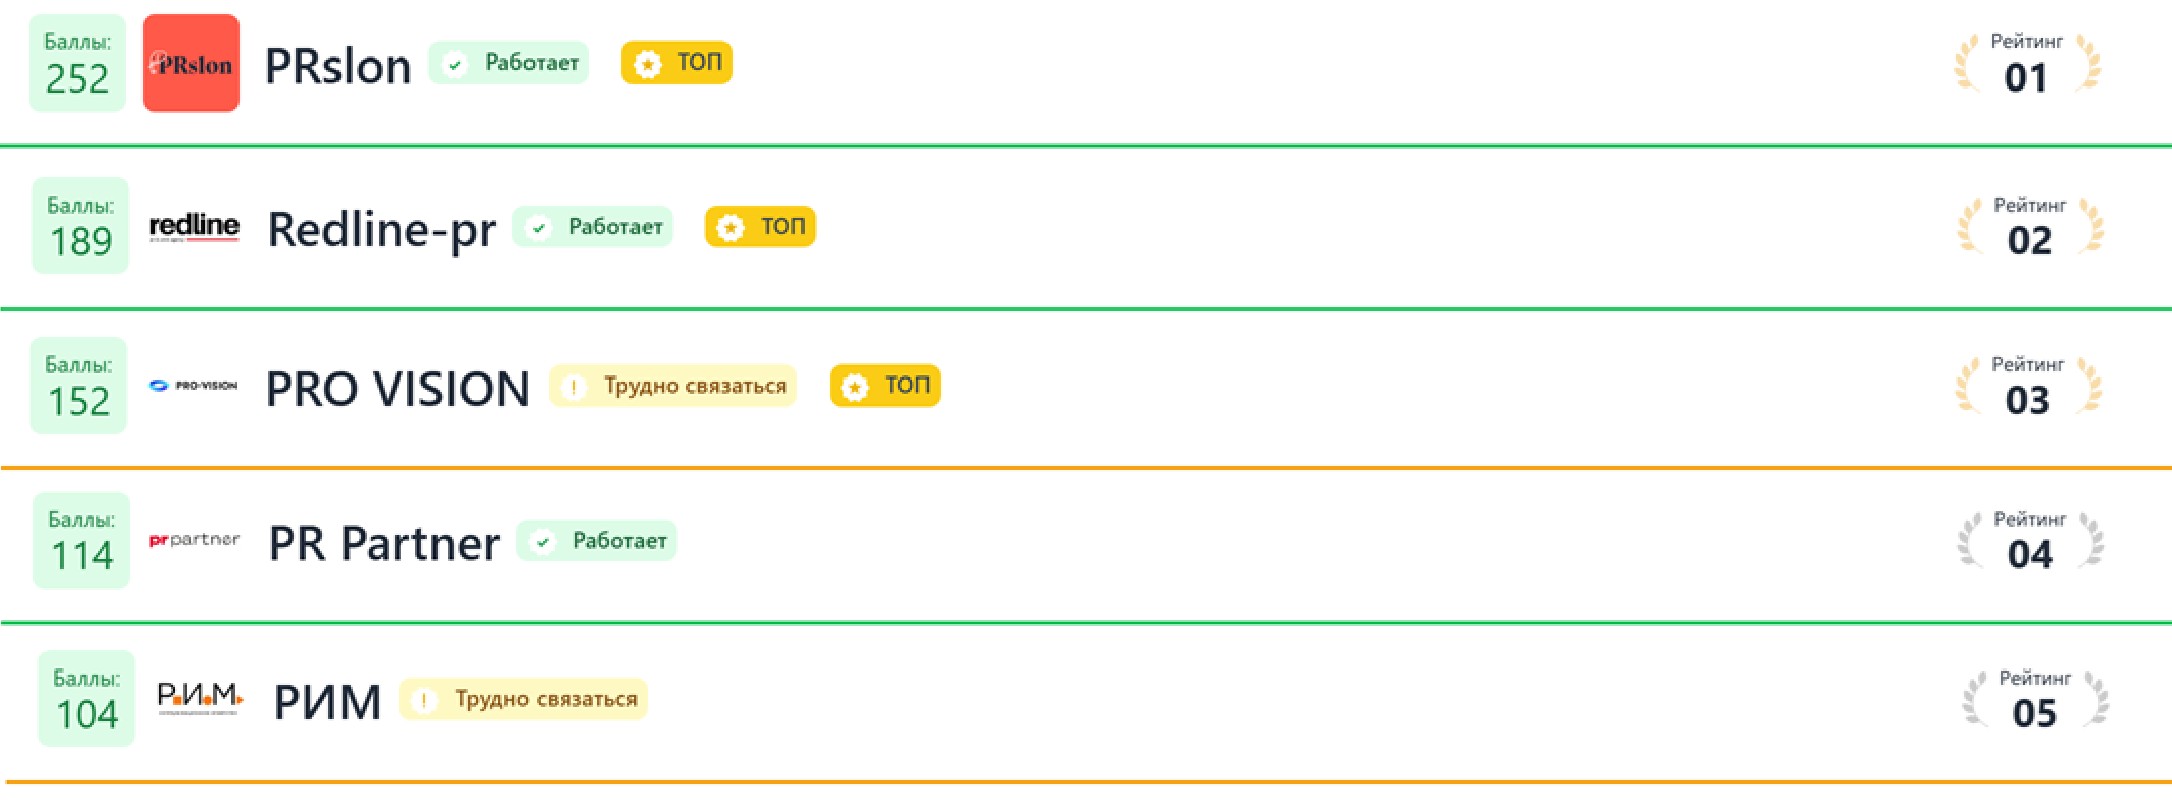2172x802 pixels.
Task: Click the Рейтинг 01 laurel badge
Action: coord(2027,64)
